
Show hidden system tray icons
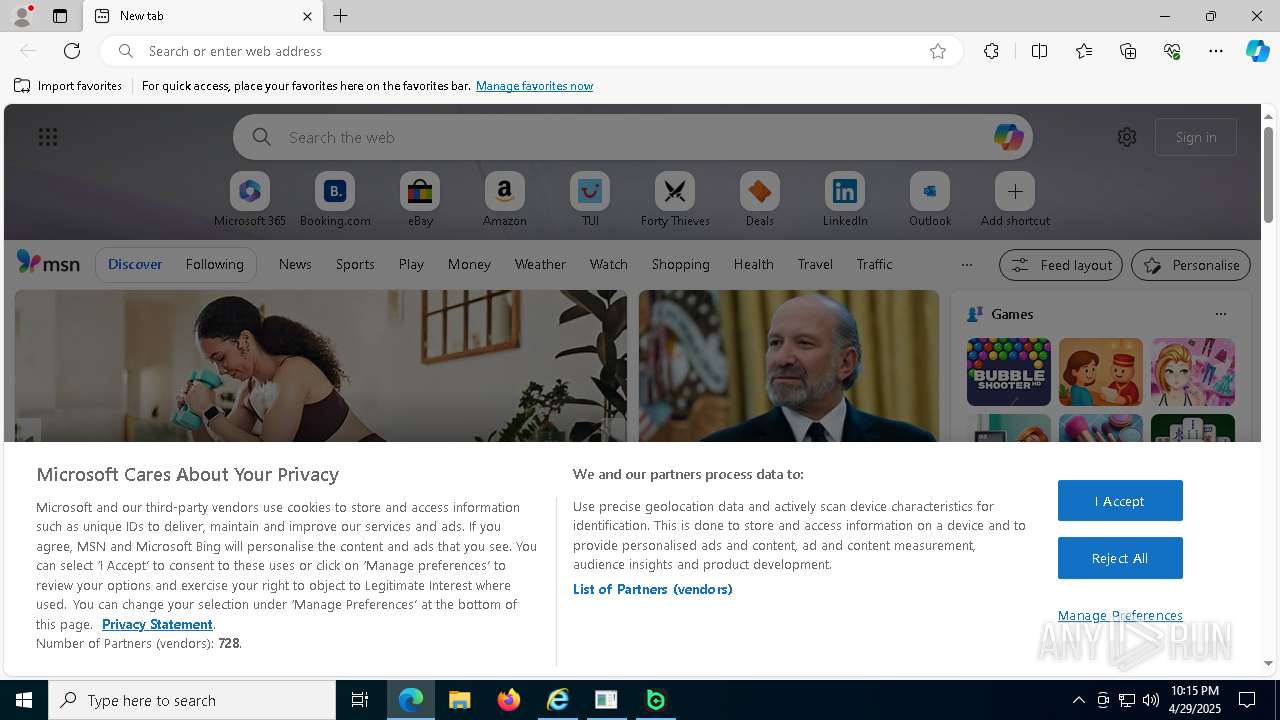point(1078,700)
